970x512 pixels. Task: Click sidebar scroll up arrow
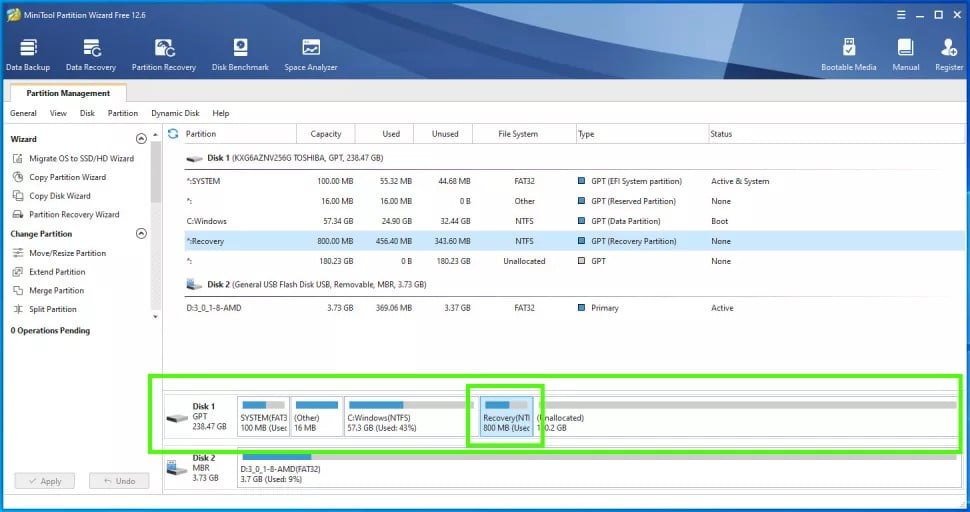(x=155, y=134)
